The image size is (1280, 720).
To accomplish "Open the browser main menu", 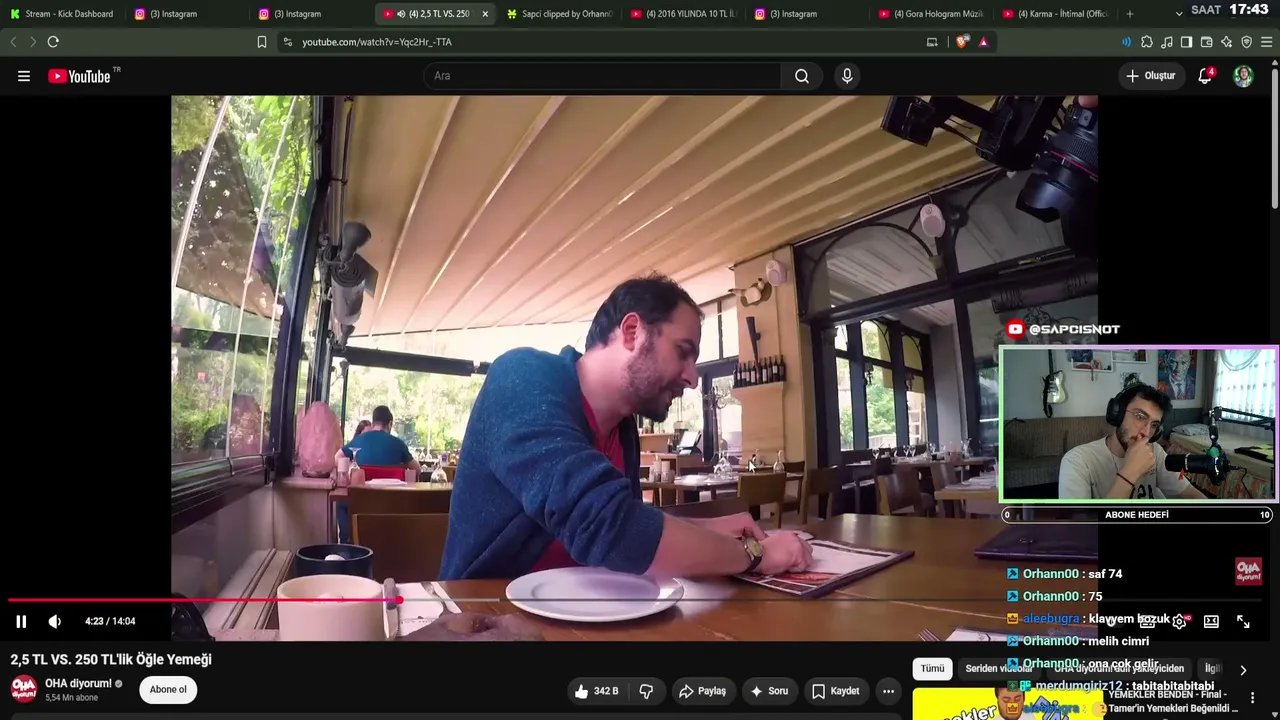I will (x=1266, y=42).
